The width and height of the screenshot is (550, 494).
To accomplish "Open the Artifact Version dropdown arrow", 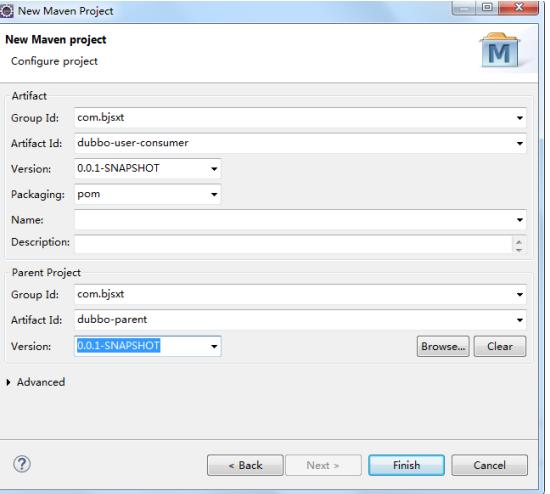I will (214, 169).
